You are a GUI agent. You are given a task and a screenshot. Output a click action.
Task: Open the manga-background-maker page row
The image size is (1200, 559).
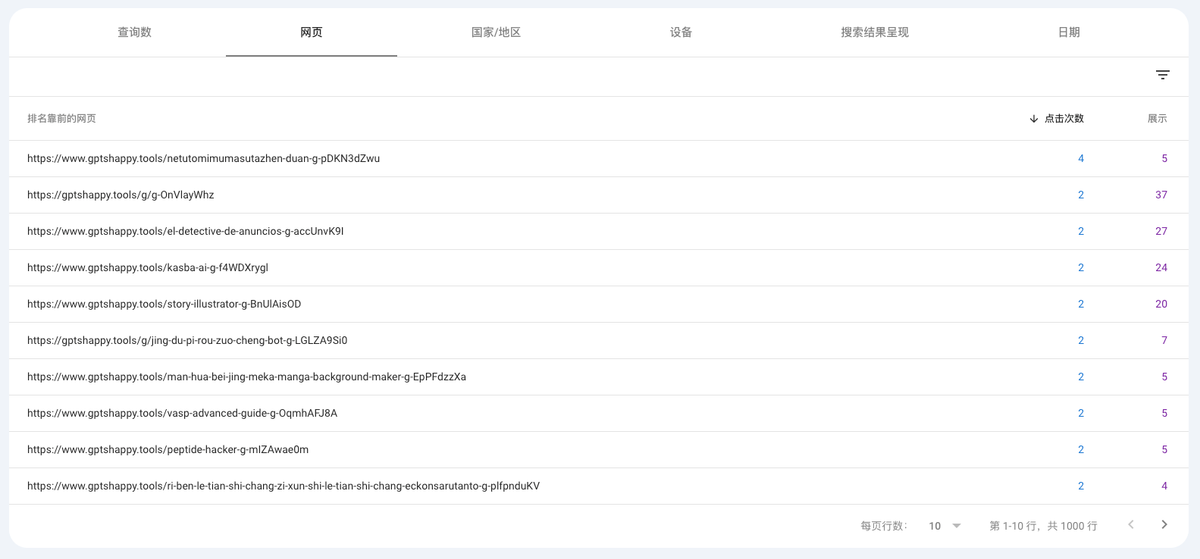coord(600,377)
